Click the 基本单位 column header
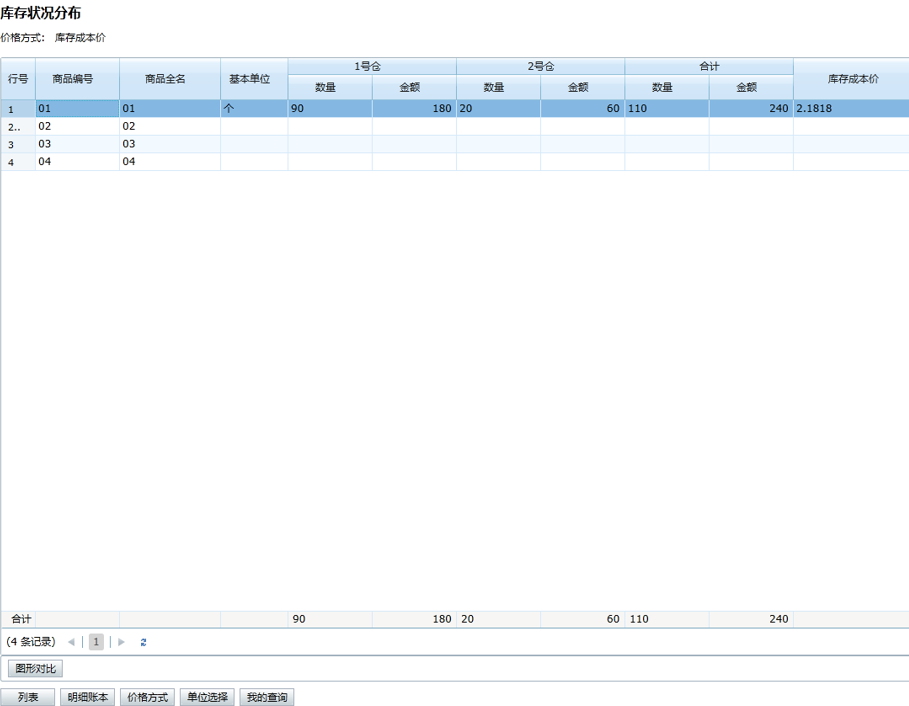The height and width of the screenshot is (706, 909). click(x=254, y=78)
